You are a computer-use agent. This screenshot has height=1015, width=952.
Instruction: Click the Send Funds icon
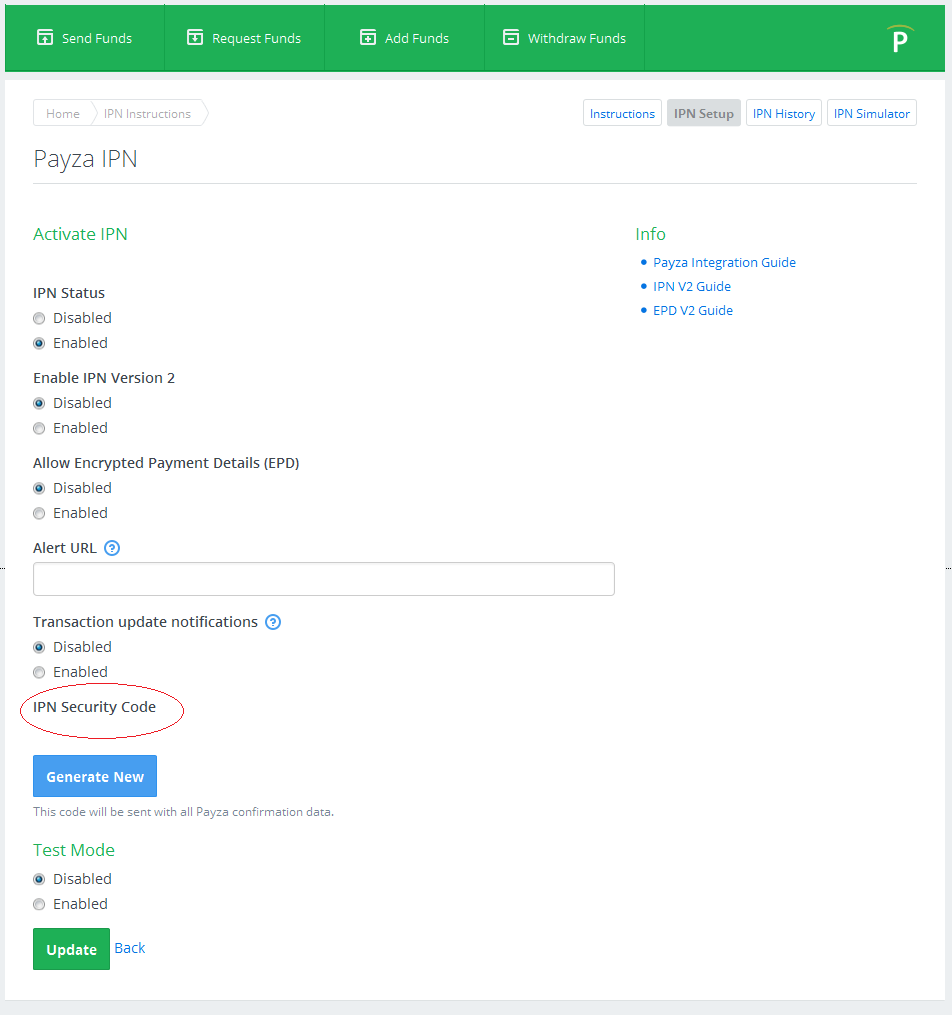pos(45,38)
